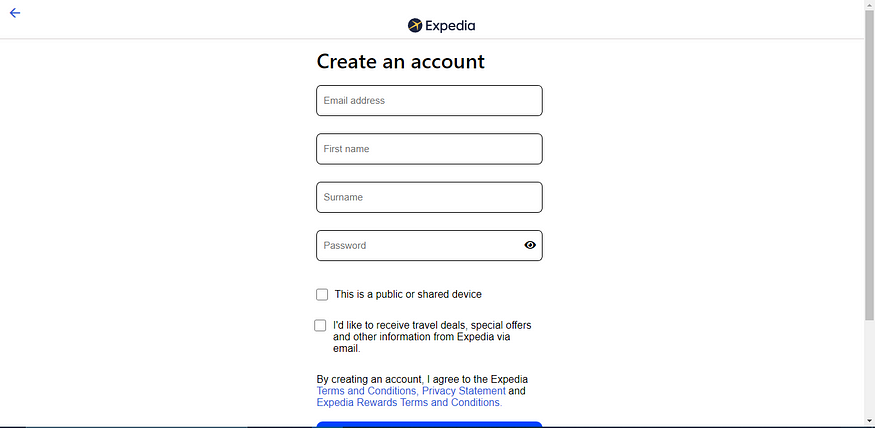This screenshot has width=875, height=428.
Task: Click the scrollbar up arrow
Action: click(x=869, y=4)
